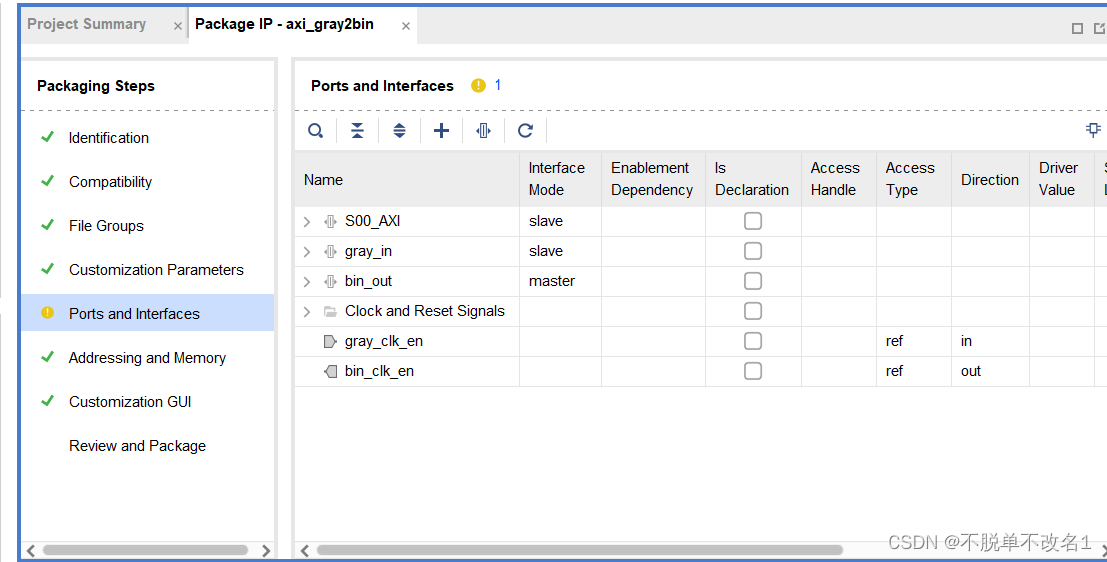Click the Add plus icon in toolbar
The image size is (1107, 562).
click(441, 131)
